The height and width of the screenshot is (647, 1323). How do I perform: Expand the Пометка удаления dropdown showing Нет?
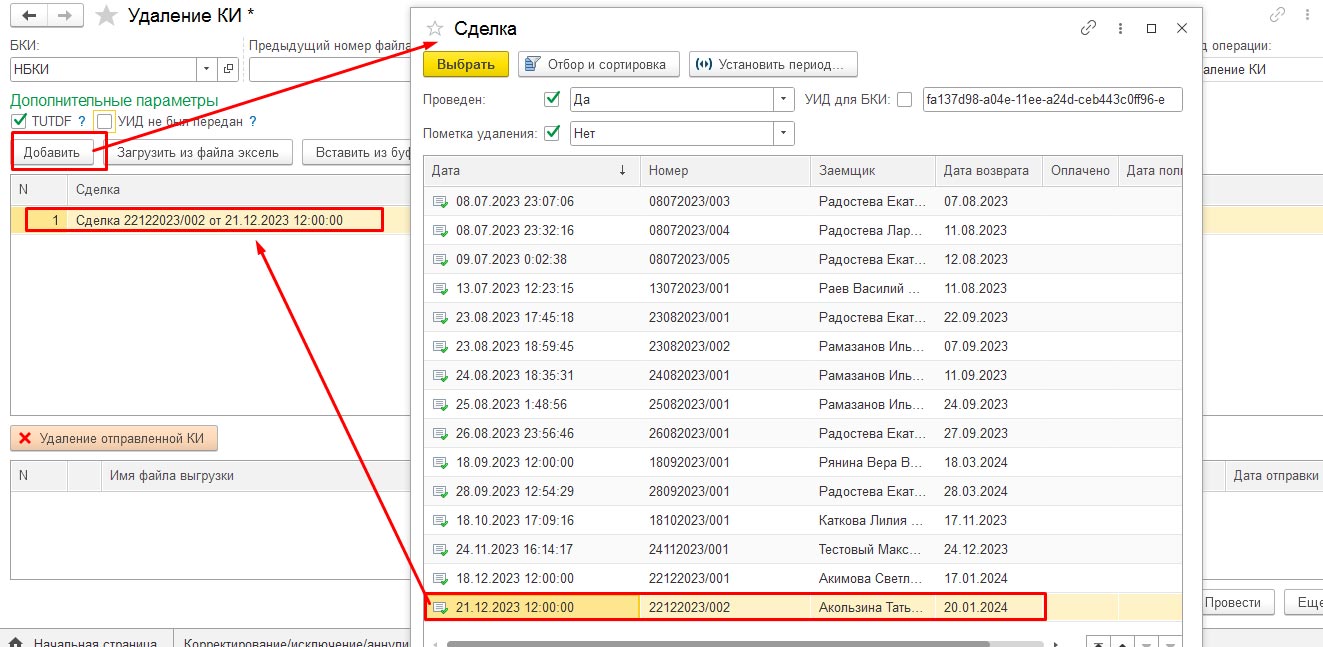click(784, 133)
